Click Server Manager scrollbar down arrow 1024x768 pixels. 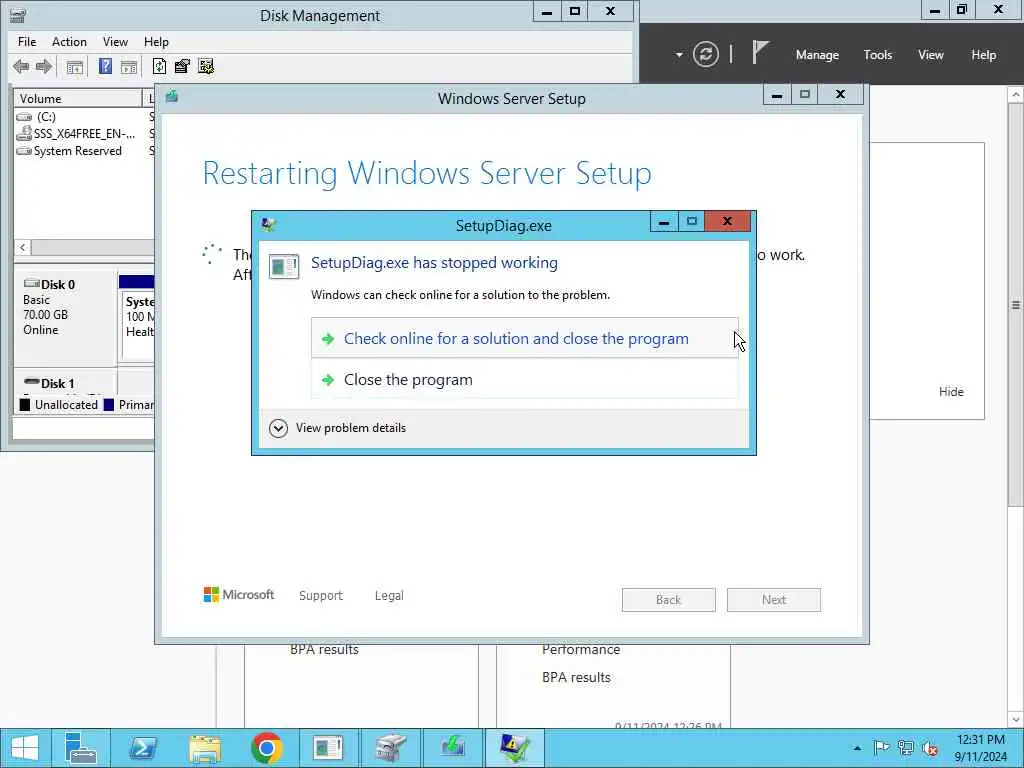coord(1016,719)
